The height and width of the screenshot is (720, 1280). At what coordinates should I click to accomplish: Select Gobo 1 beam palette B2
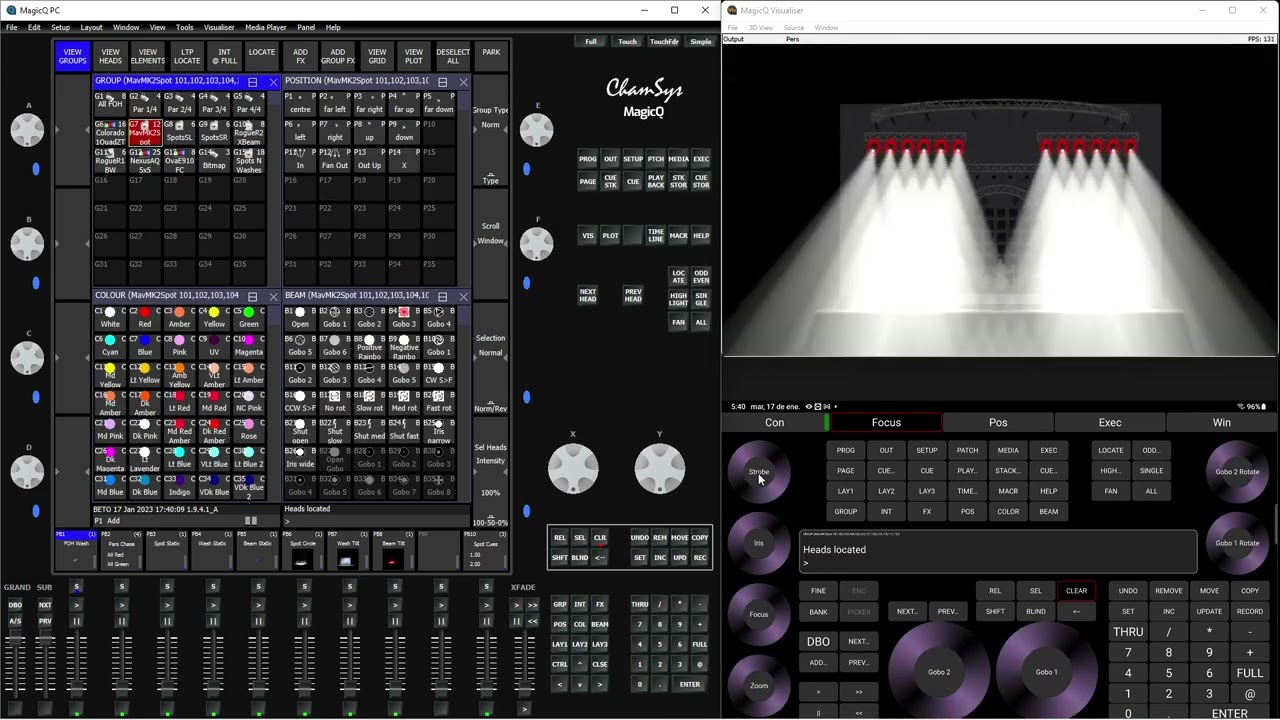[335, 318]
